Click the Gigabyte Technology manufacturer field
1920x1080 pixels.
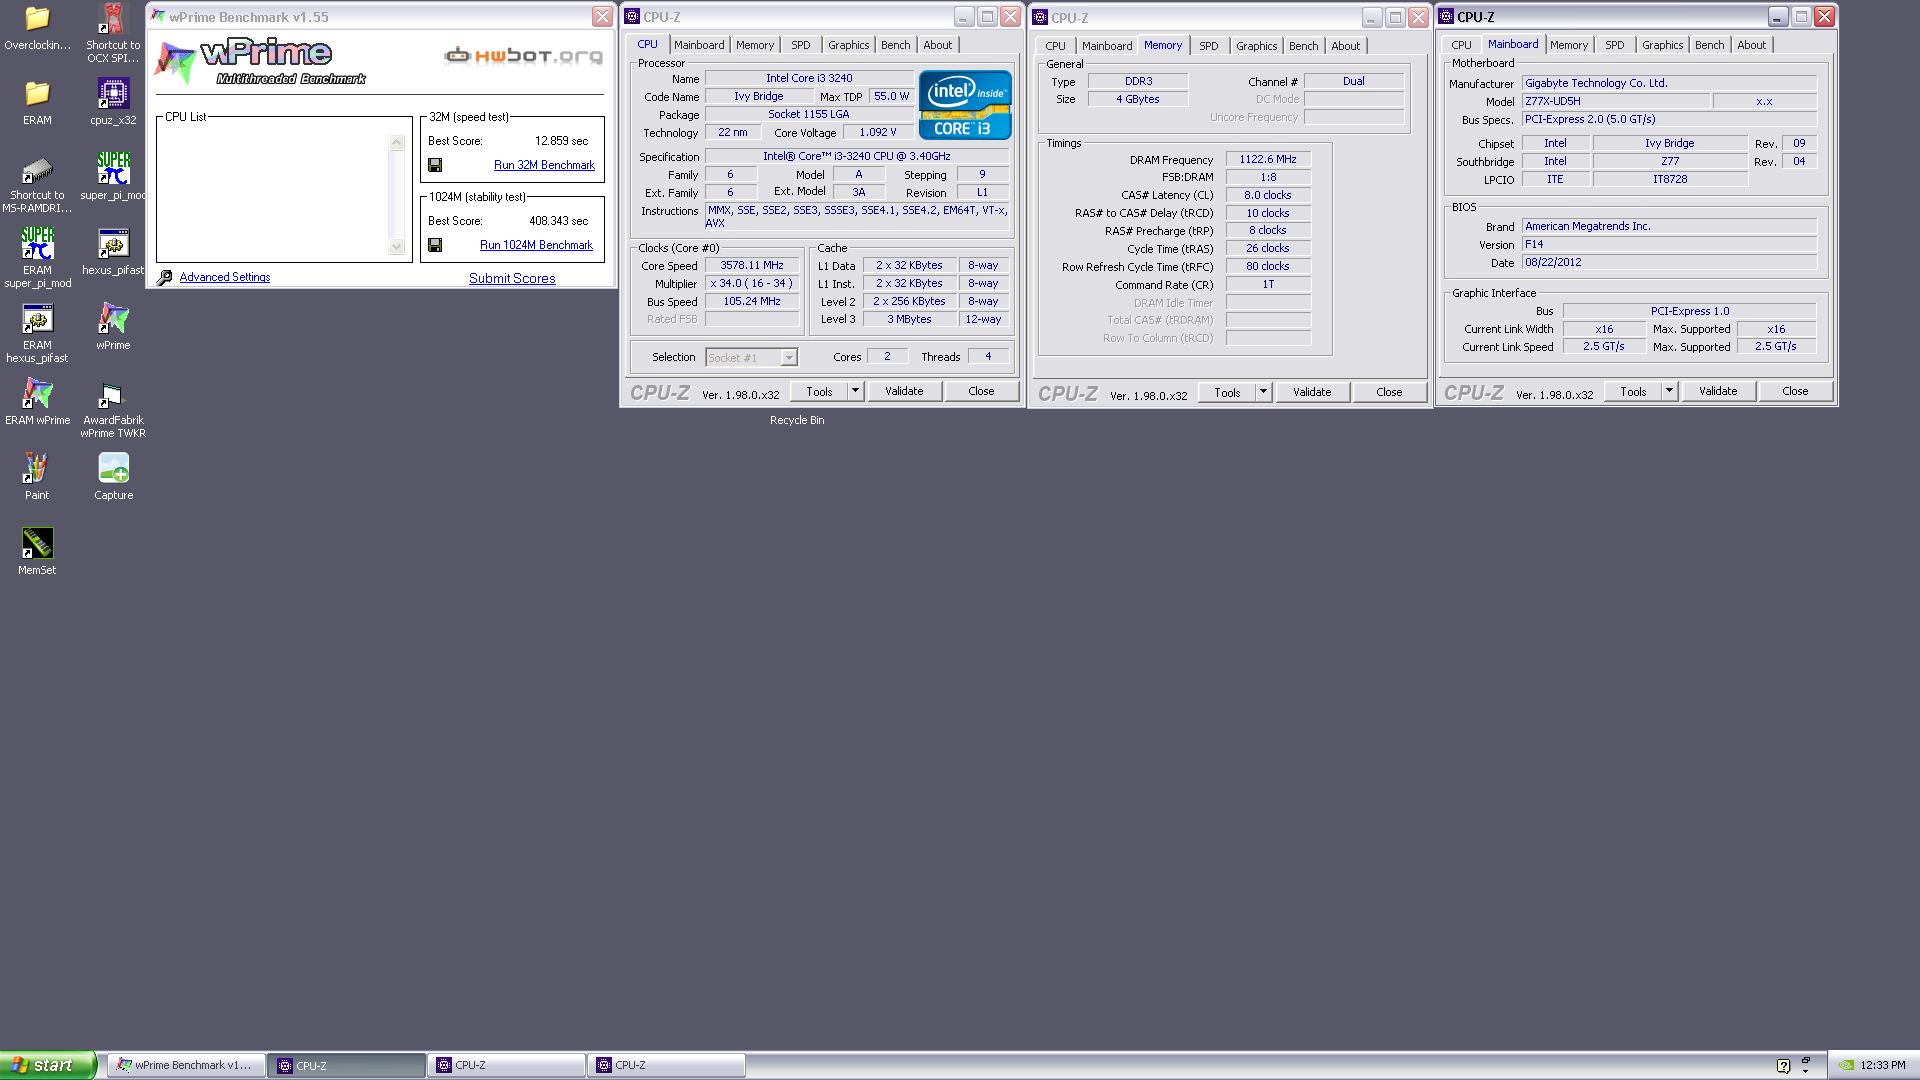[x=1669, y=83]
